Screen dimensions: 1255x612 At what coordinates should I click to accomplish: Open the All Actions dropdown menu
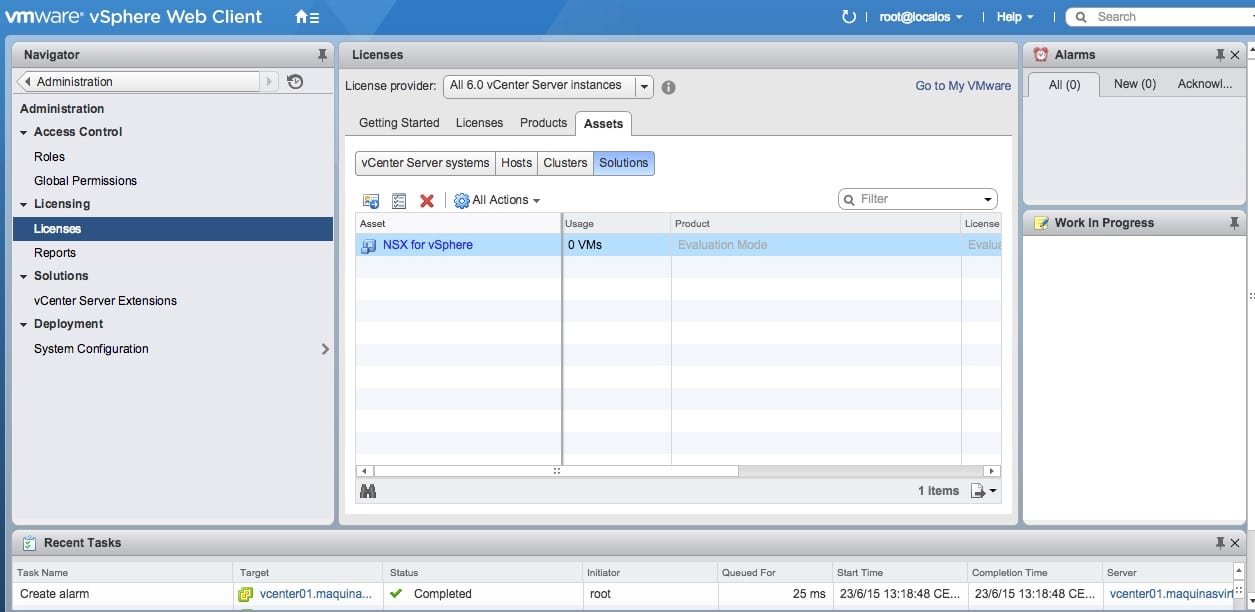pyautogui.click(x=497, y=200)
